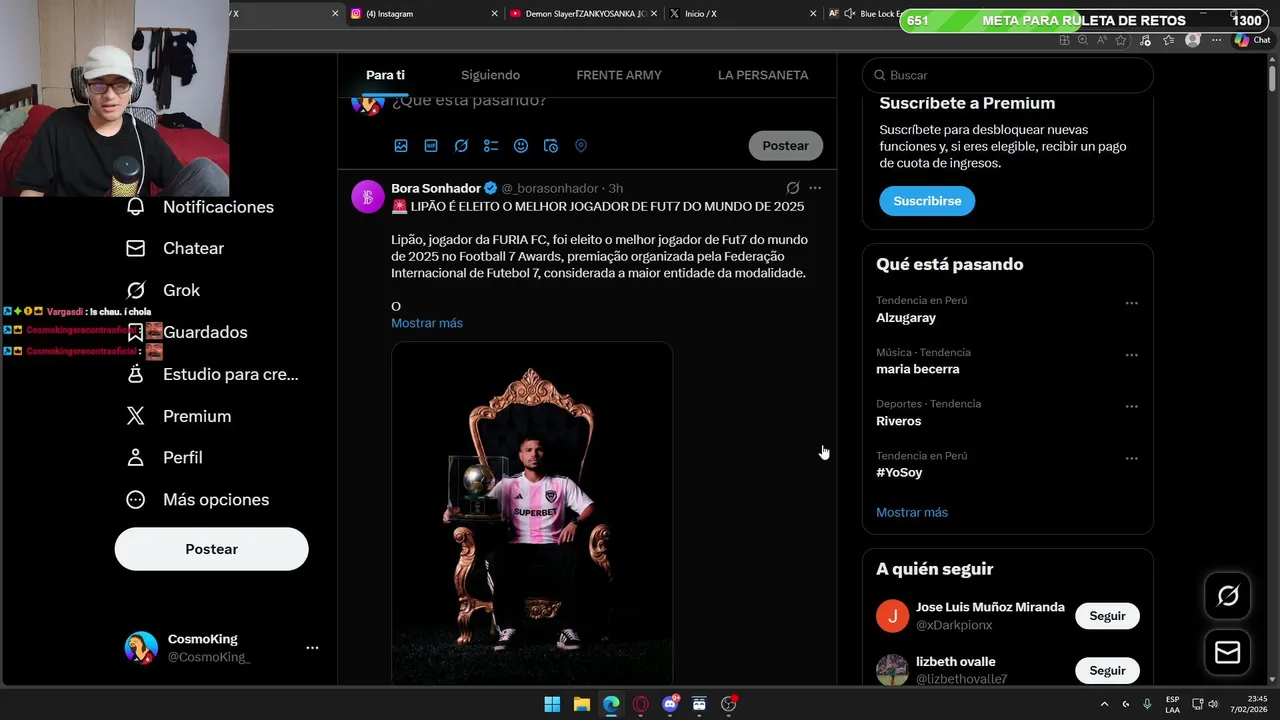Open File Explorer from taskbar

coord(581,704)
